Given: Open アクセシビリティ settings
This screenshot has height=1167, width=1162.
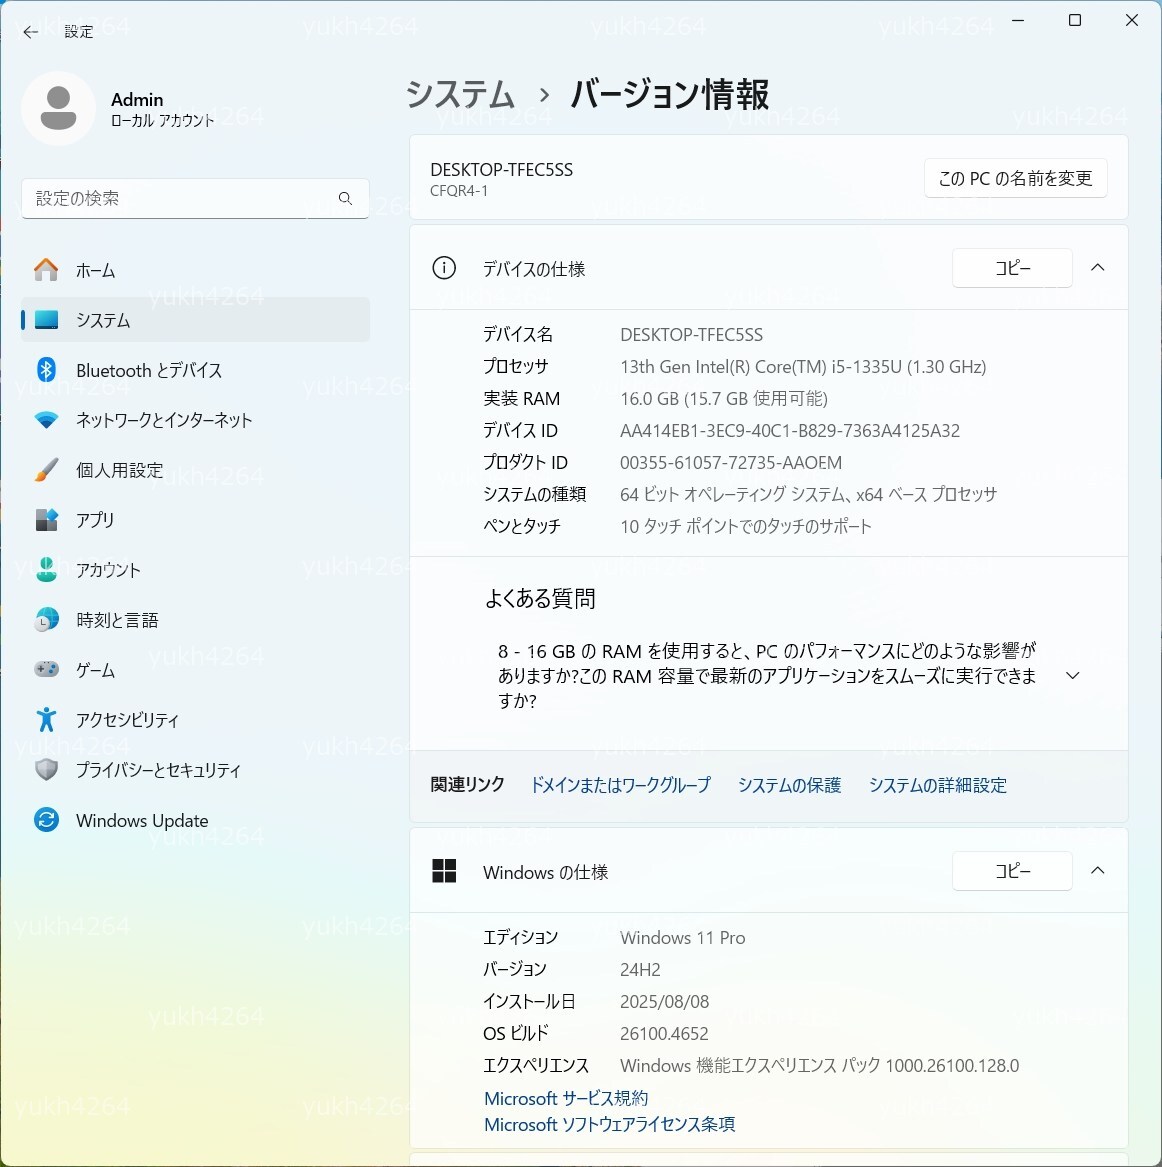Looking at the screenshot, I should [195, 720].
